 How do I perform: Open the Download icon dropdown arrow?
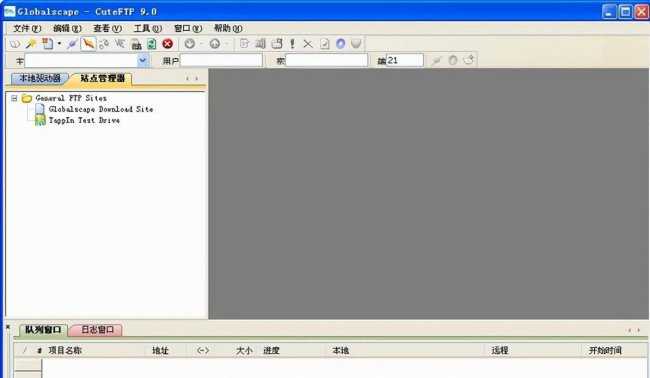click(201, 44)
